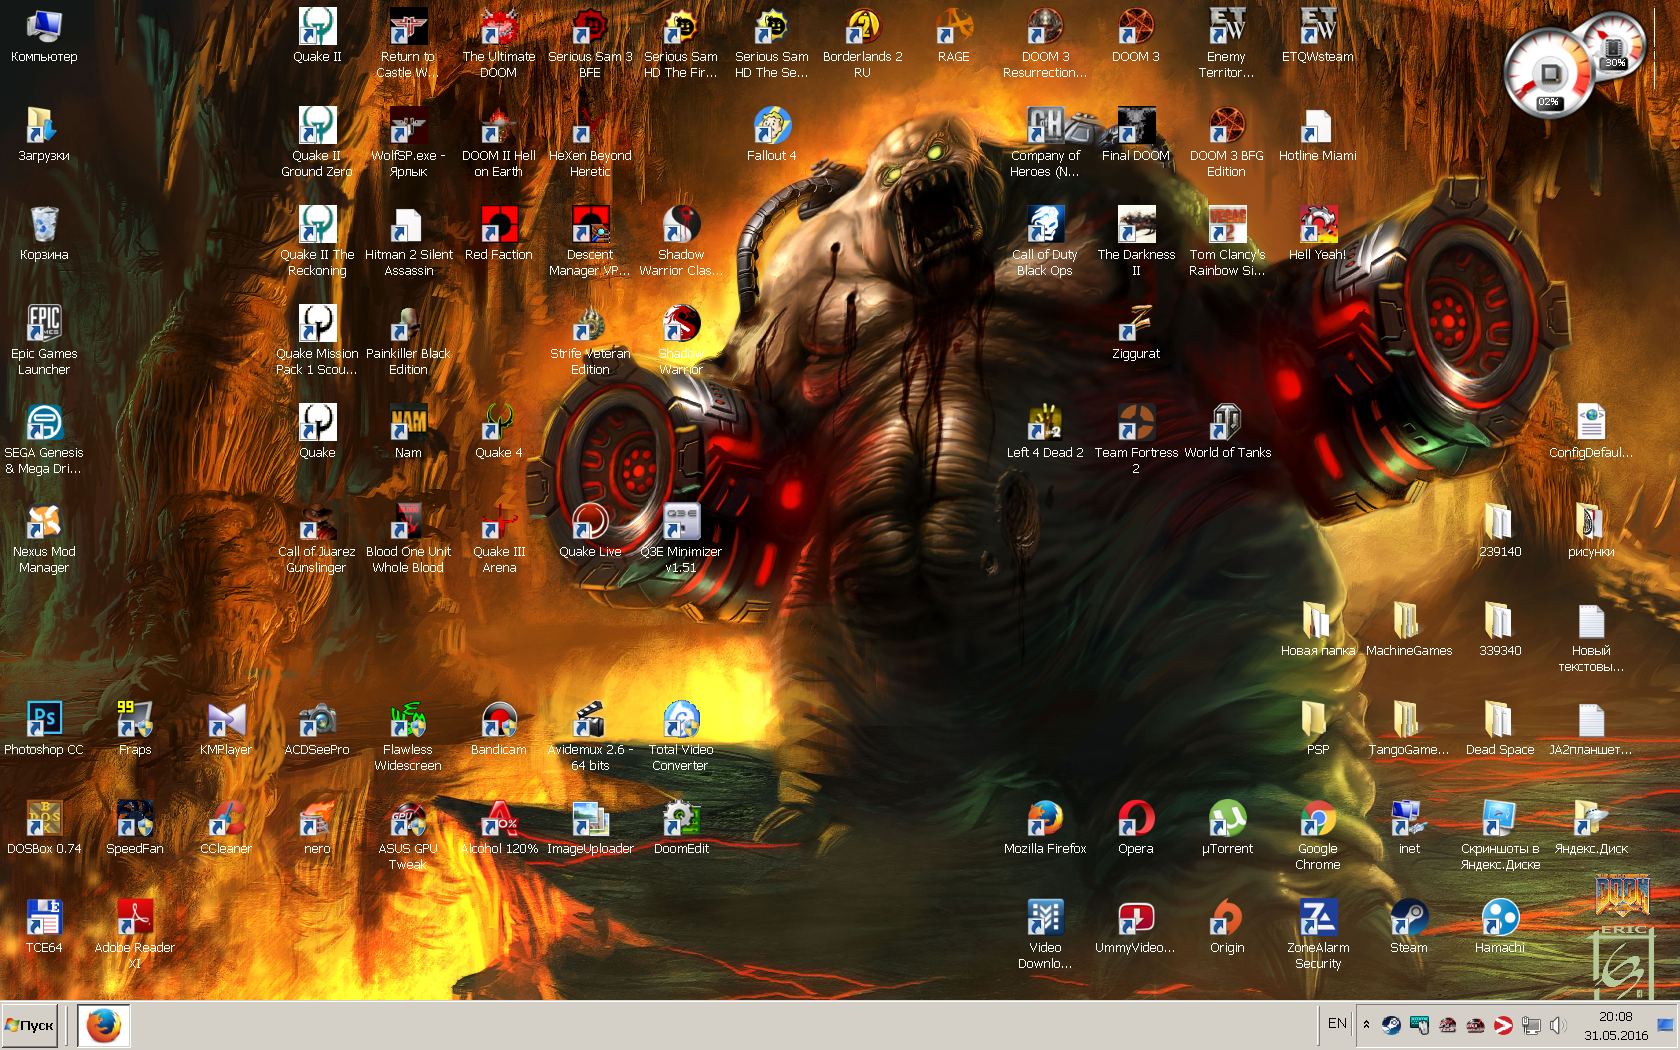Select the Fallout 4 icon
Image resolution: width=1680 pixels, height=1050 pixels.
772,134
